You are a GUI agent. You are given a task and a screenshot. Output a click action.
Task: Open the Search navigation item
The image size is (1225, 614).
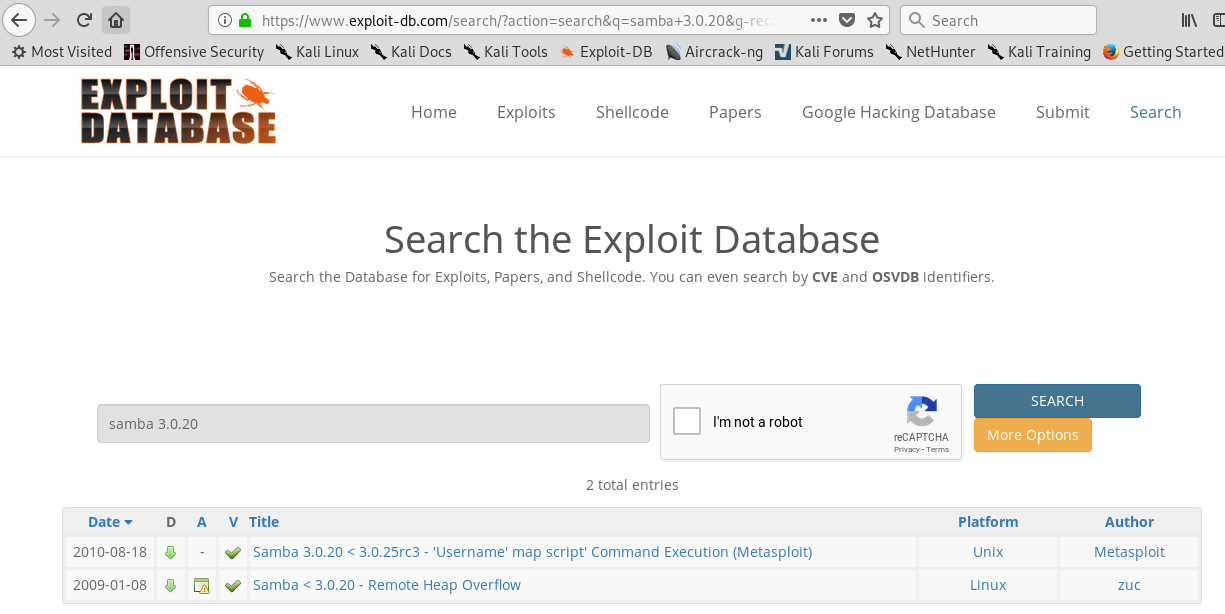[1156, 112]
